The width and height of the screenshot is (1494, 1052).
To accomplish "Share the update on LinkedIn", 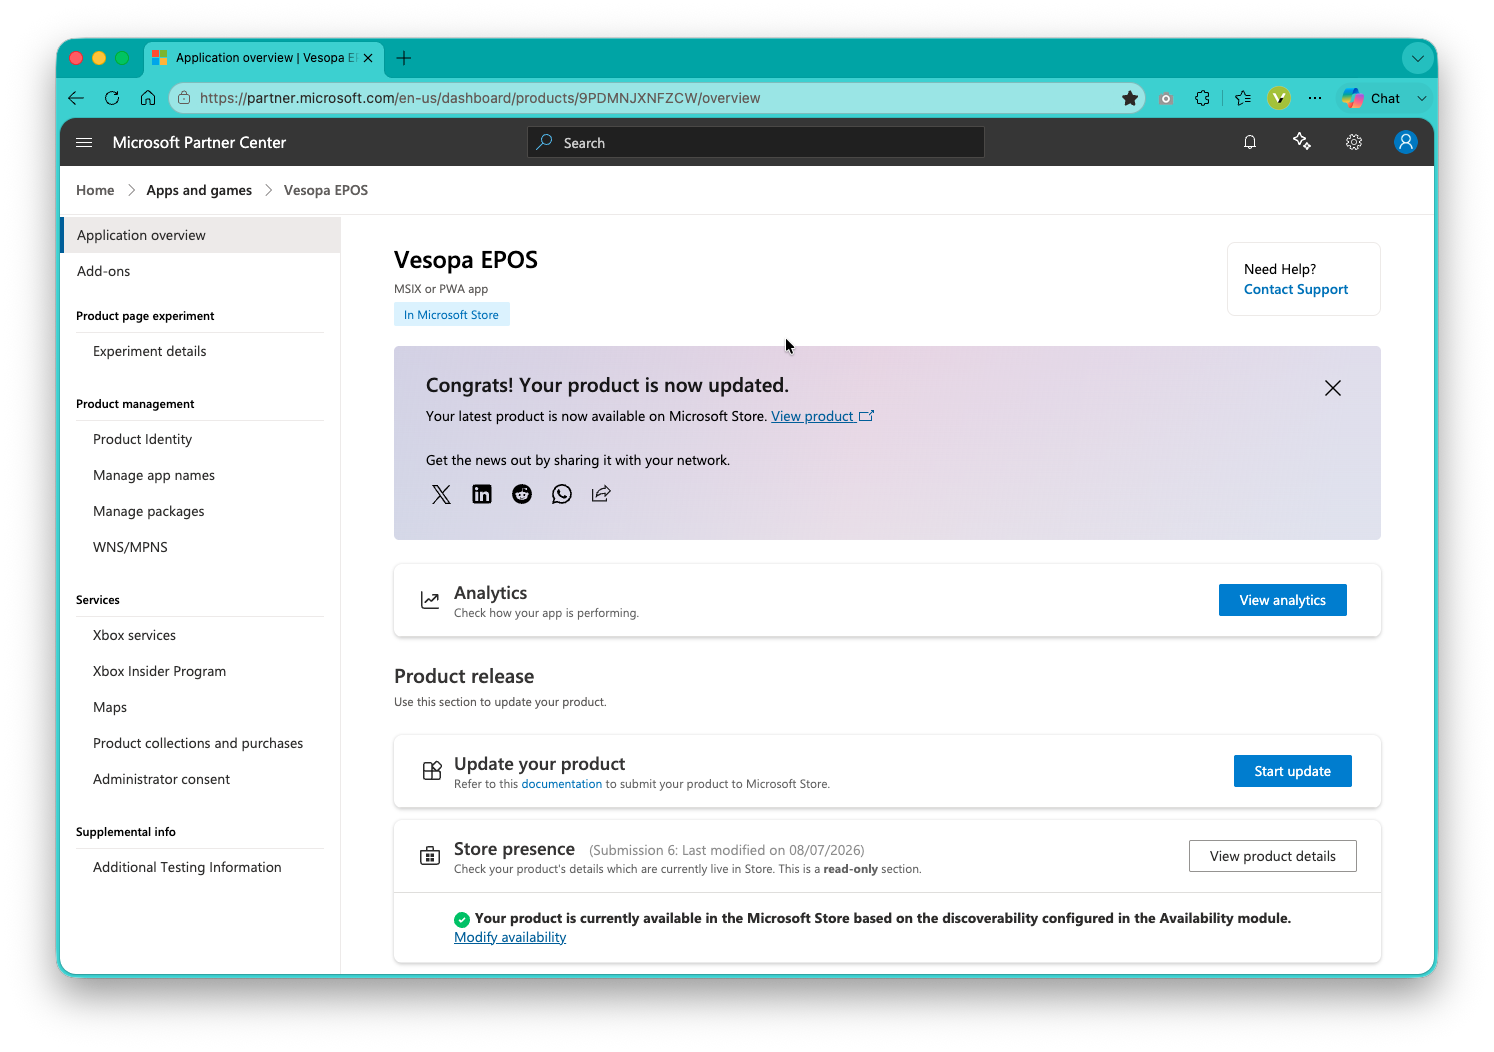I will point(482,494).
